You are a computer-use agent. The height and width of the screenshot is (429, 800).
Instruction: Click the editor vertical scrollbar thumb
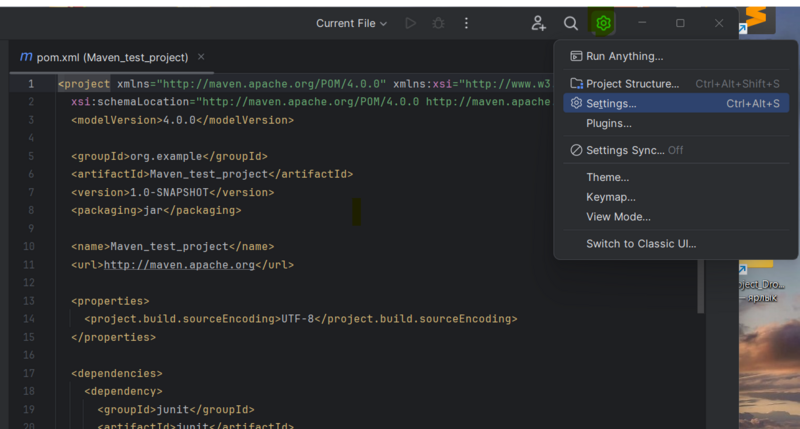(701, 287)
